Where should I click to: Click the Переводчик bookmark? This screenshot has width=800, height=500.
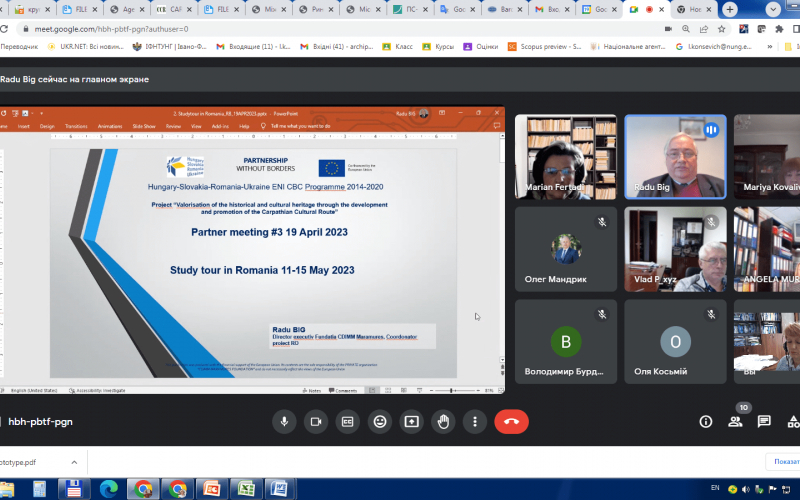[19, 46]
